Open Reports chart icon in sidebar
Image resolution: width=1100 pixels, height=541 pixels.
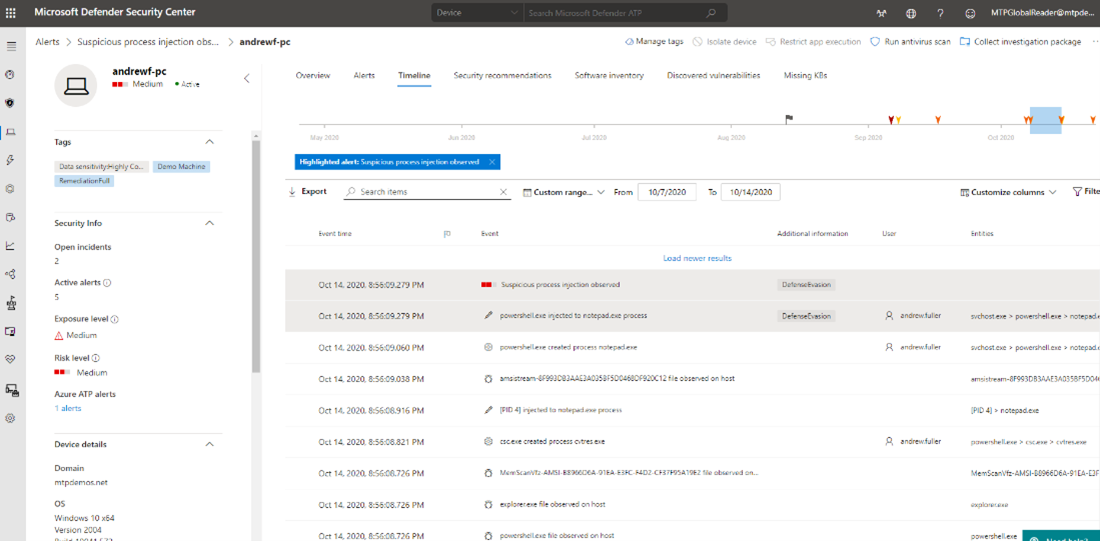point(11,246)
